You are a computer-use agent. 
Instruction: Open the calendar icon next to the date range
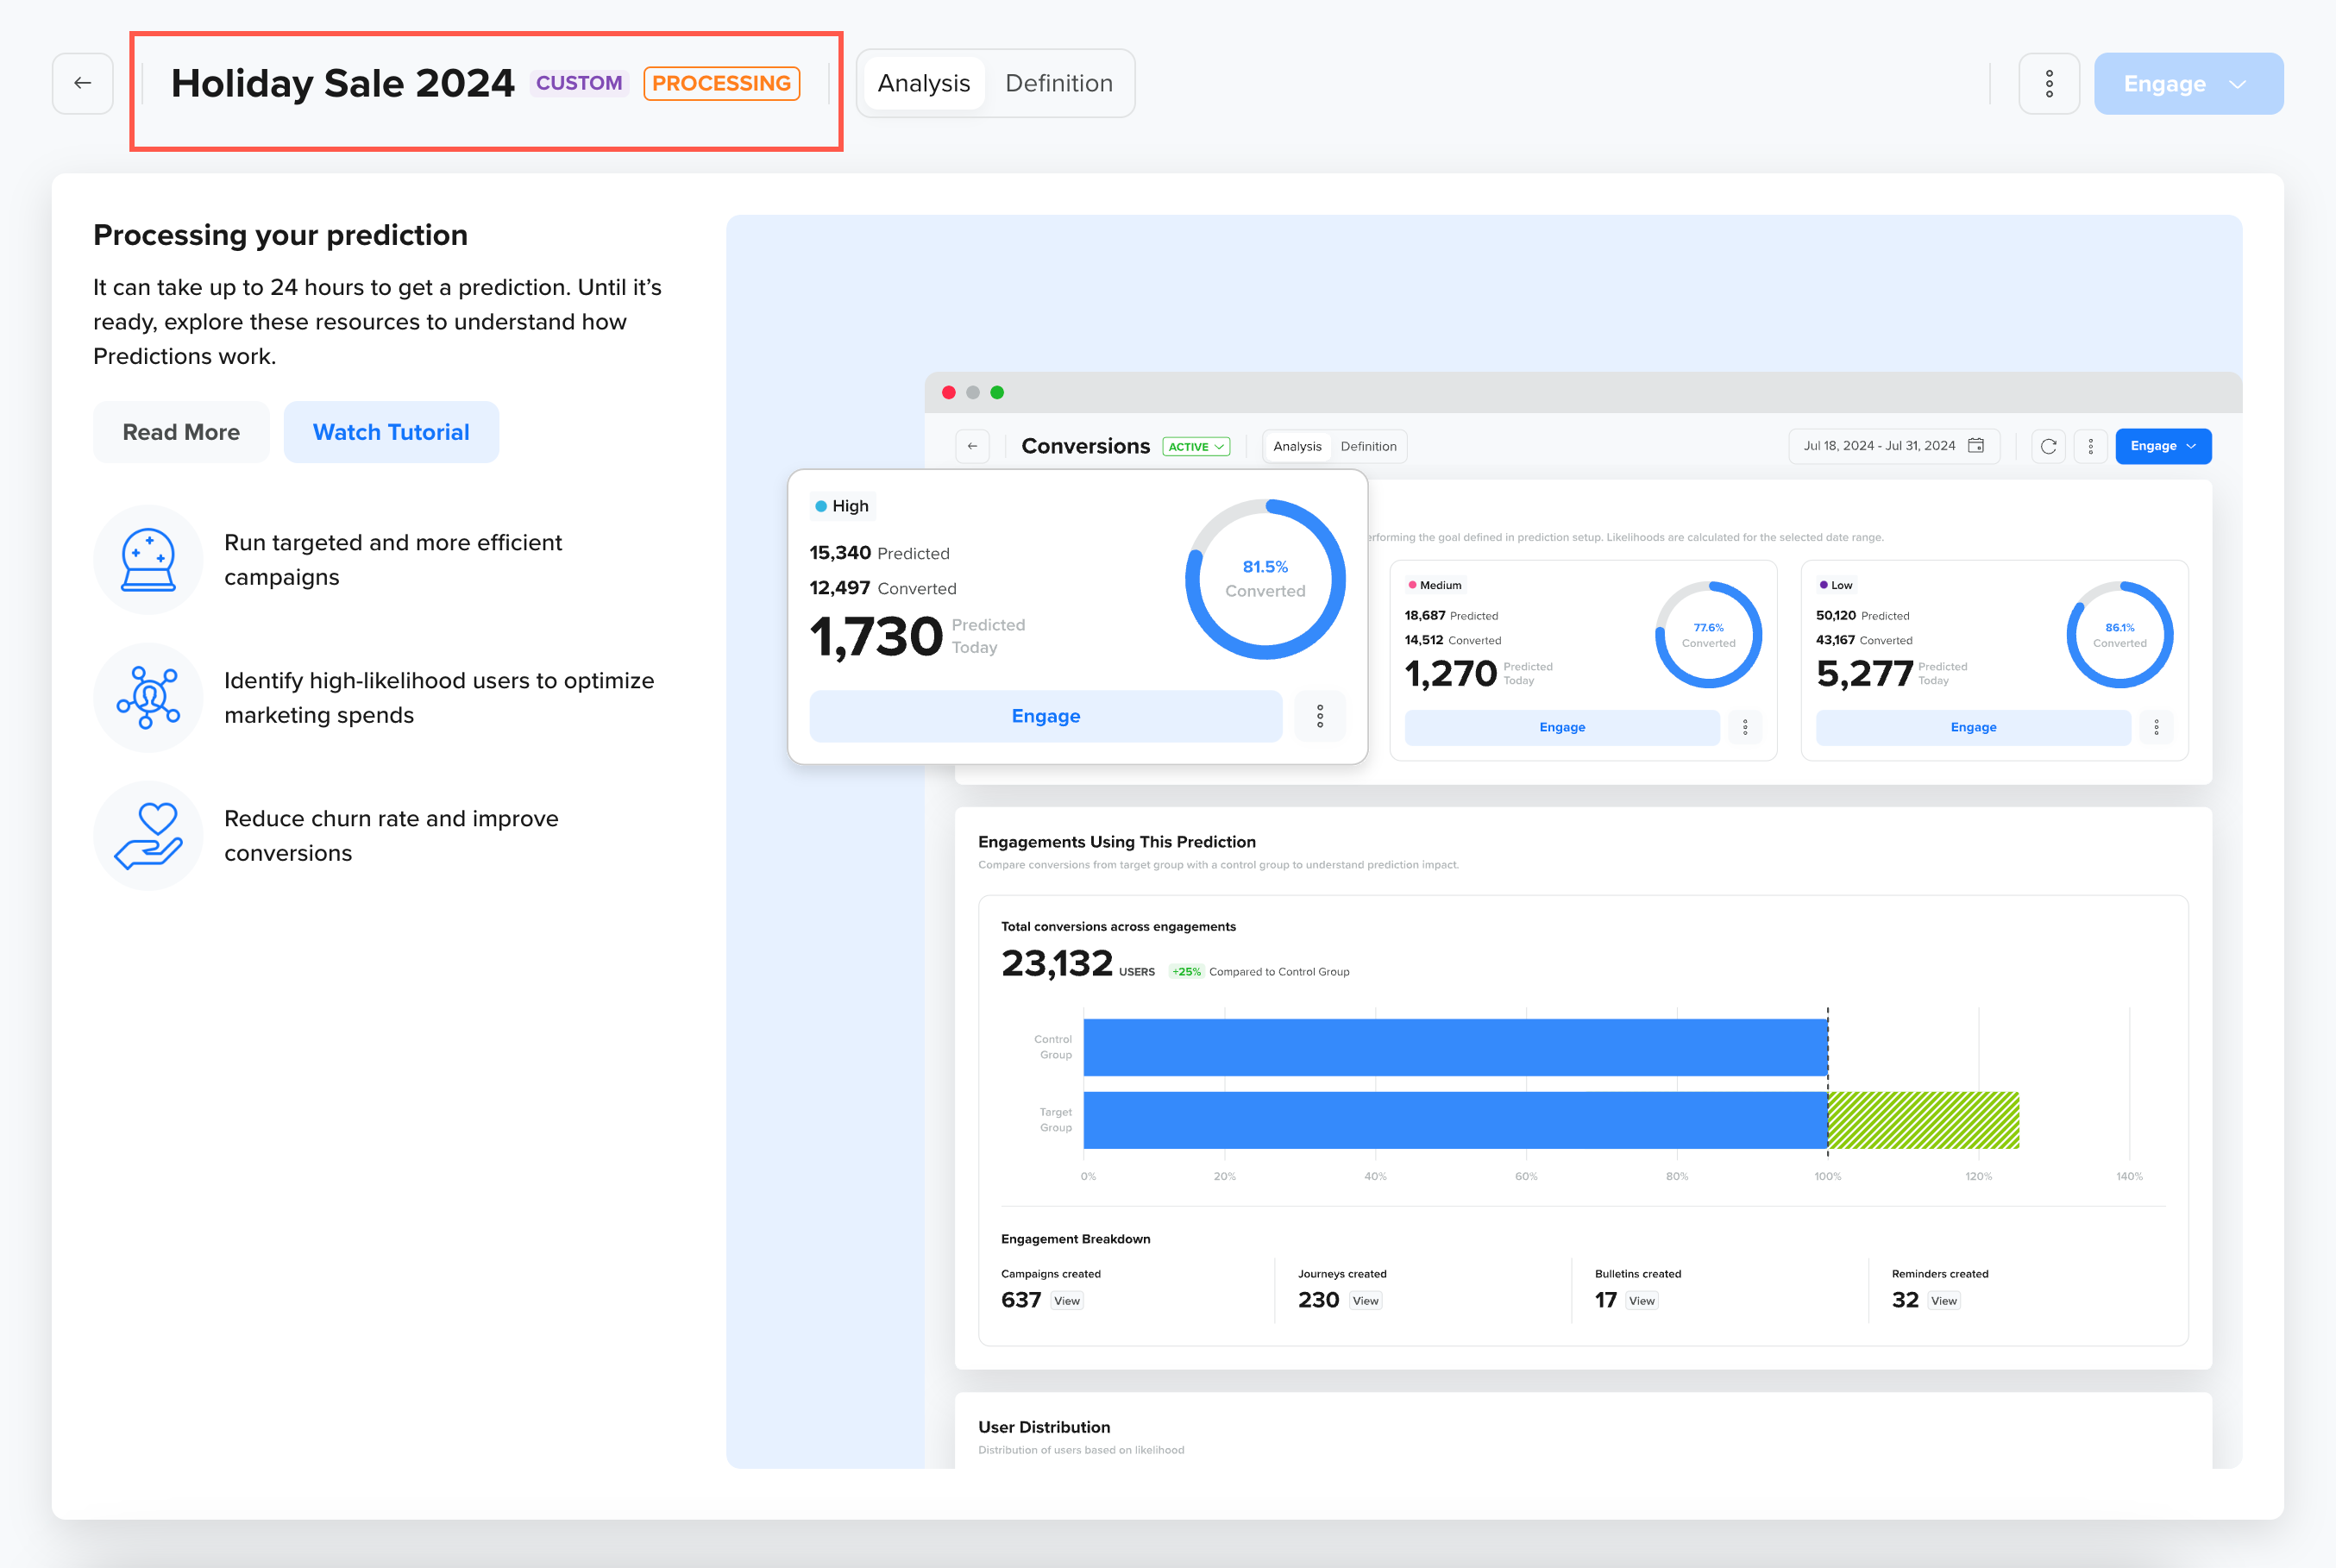1975,446
